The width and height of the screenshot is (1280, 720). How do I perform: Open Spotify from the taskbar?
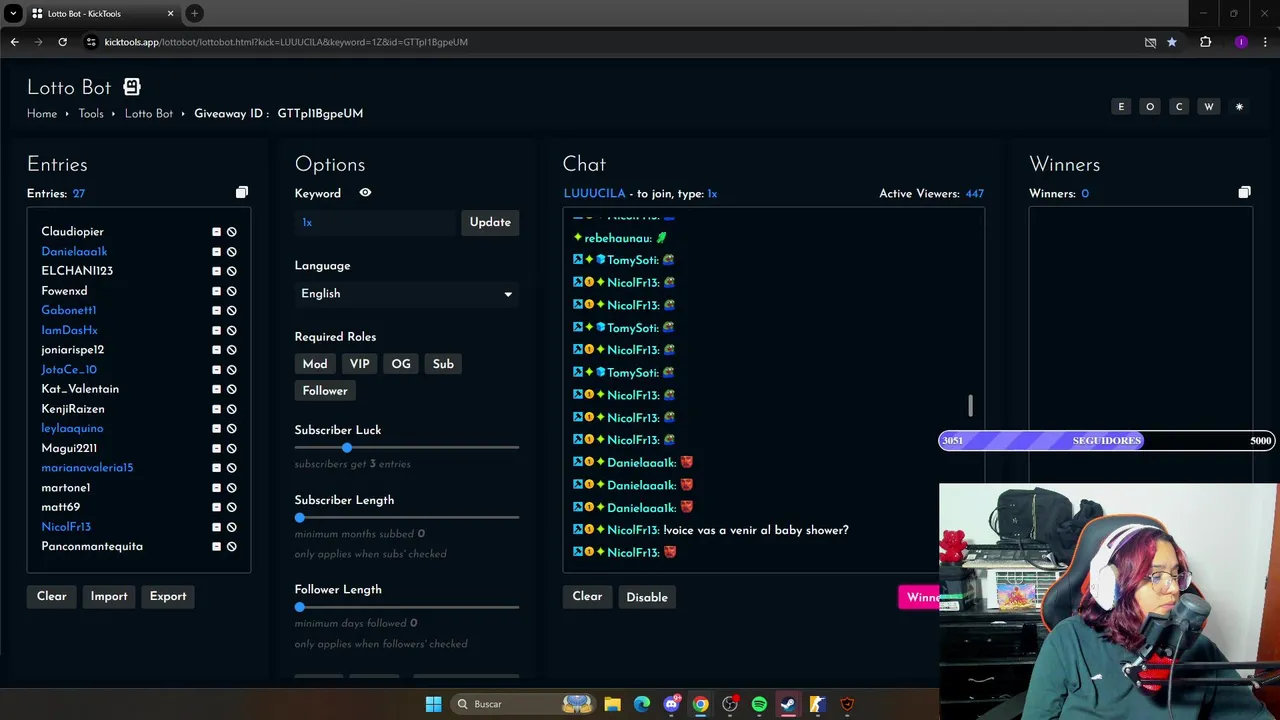[759, 704]
